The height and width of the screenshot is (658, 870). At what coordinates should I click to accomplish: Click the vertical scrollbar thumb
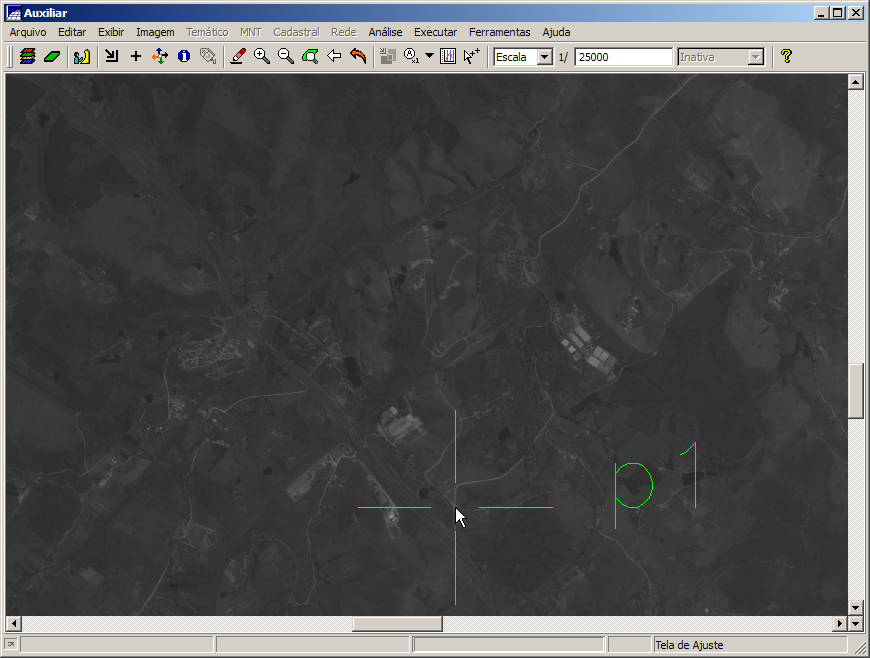point(856,390)
